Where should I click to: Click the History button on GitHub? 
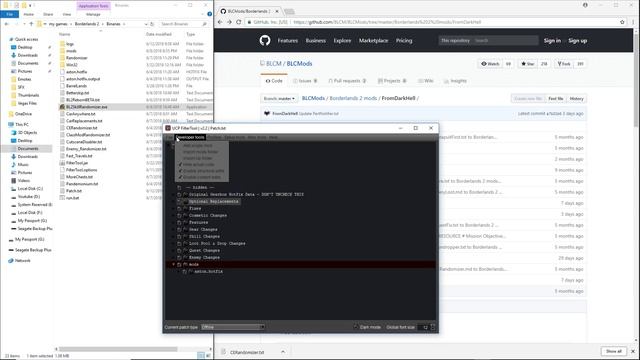(576, 98)
